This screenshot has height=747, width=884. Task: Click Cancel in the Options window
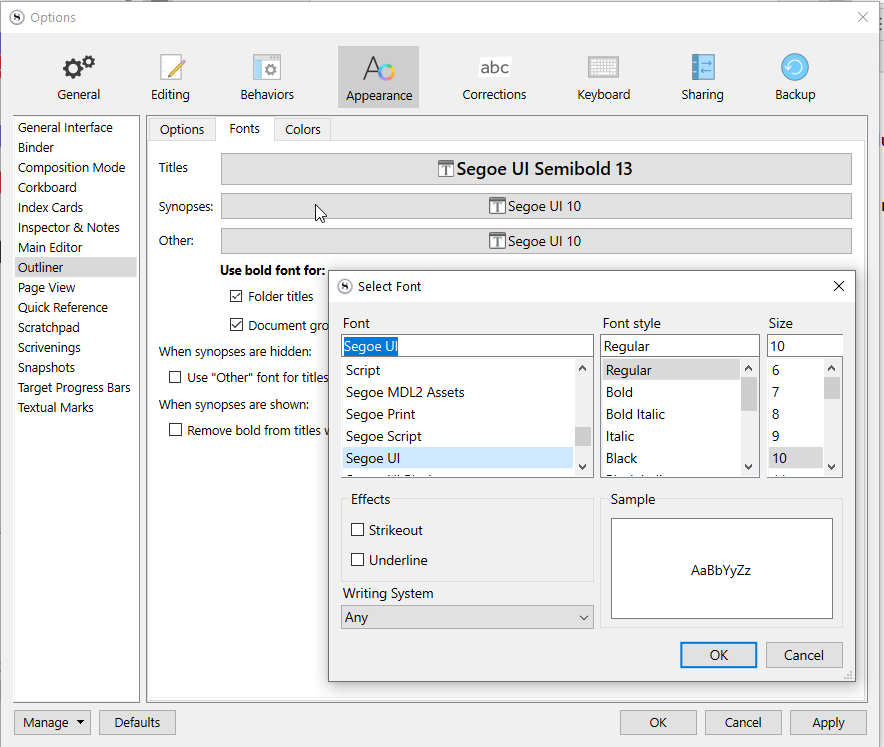(743, 723)
